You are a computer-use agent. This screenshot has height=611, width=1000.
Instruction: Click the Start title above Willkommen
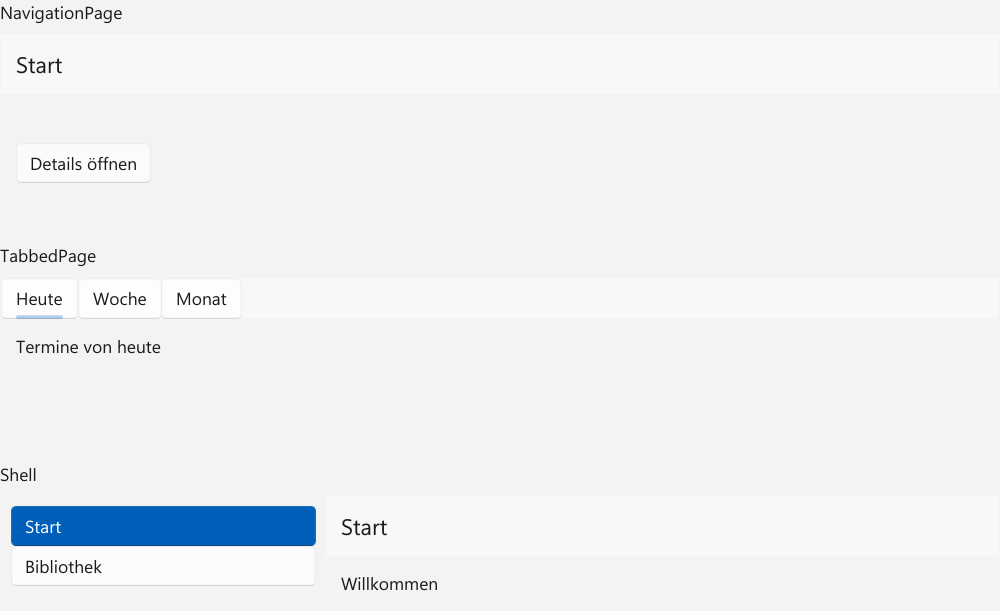coord(364,527)
